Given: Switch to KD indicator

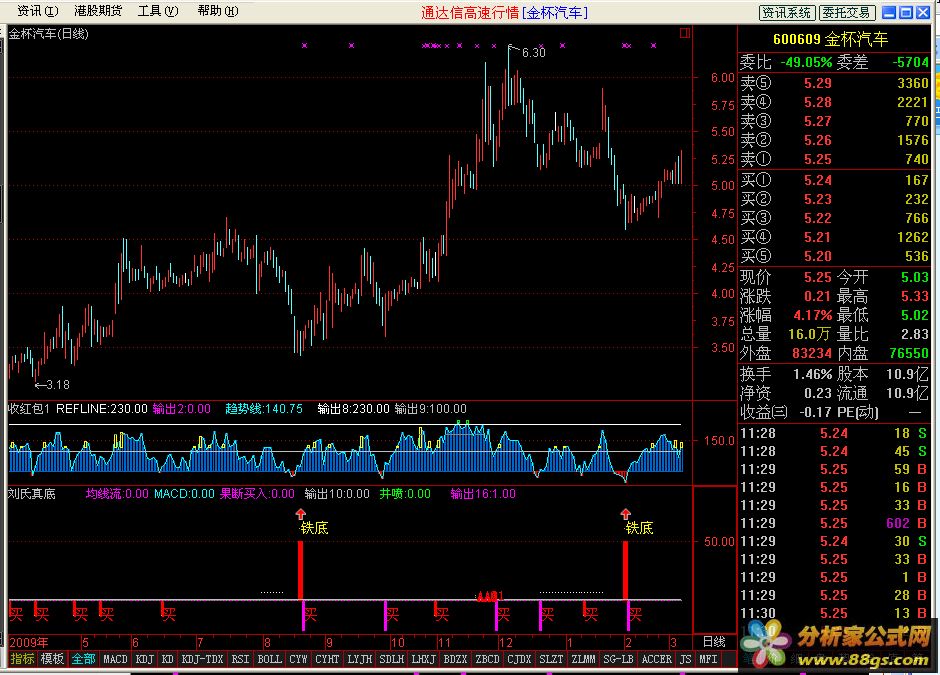Looking at the screenshot, I should [x=167, y=659].
